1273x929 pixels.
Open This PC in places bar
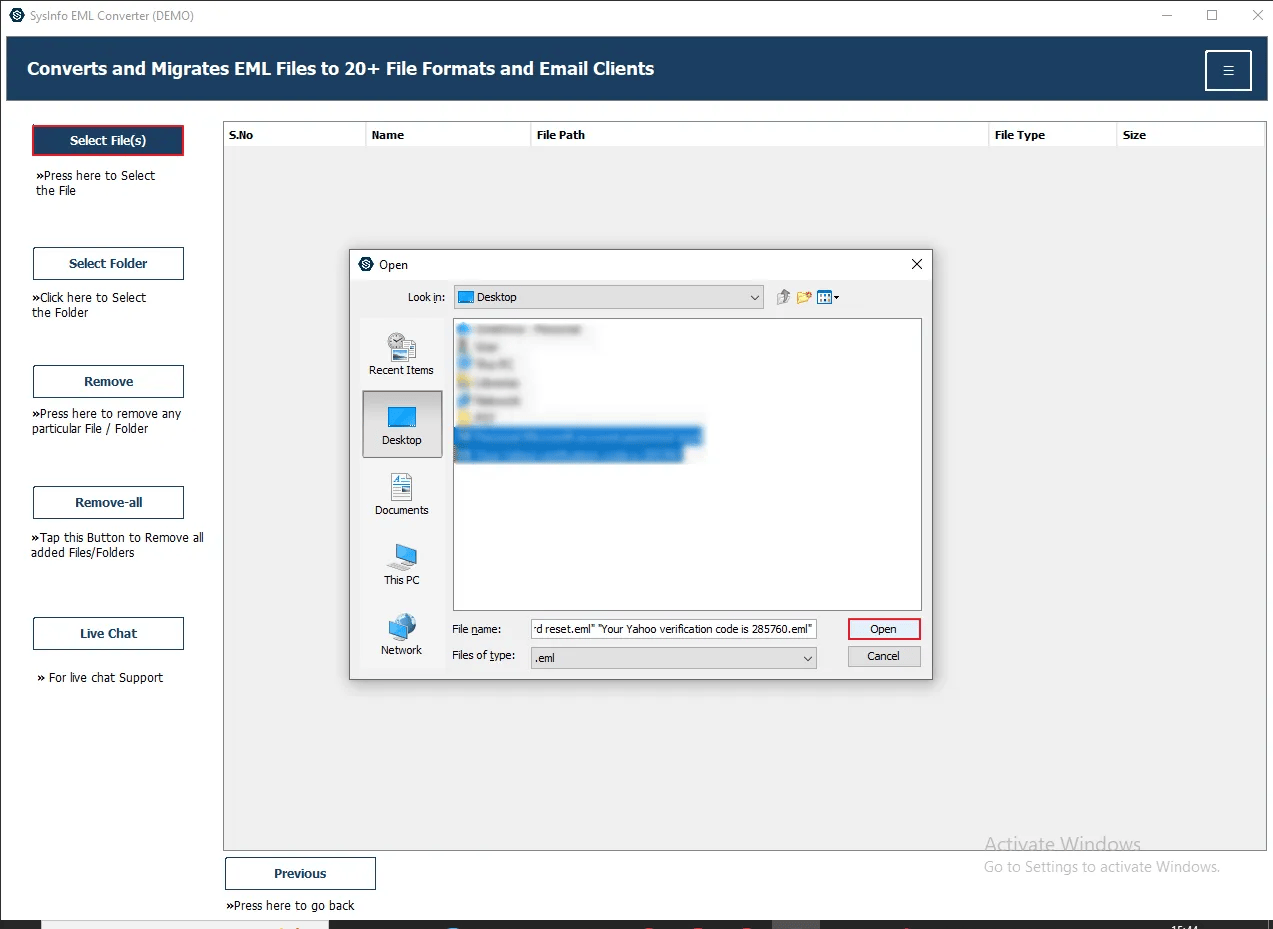click(402, 564)
